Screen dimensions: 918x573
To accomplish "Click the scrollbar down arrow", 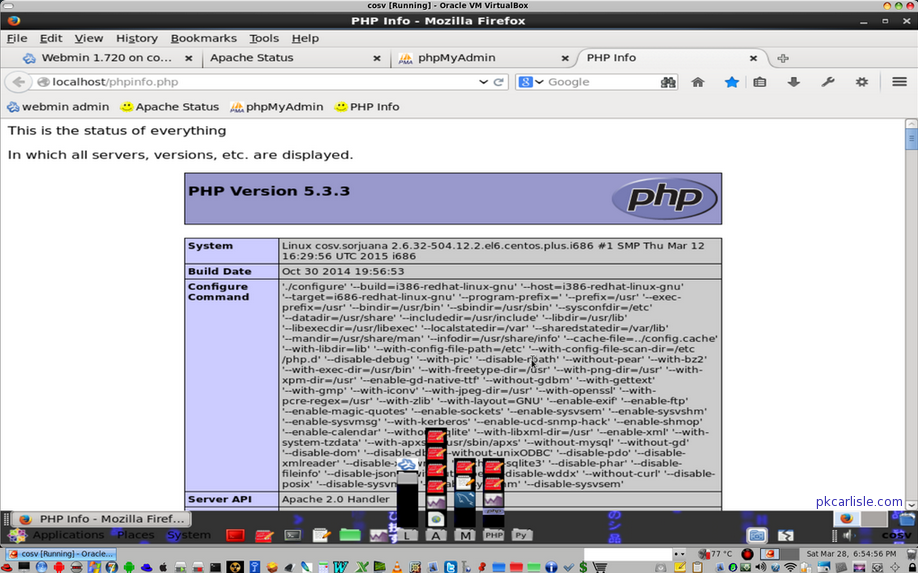I will pos(911,504).
